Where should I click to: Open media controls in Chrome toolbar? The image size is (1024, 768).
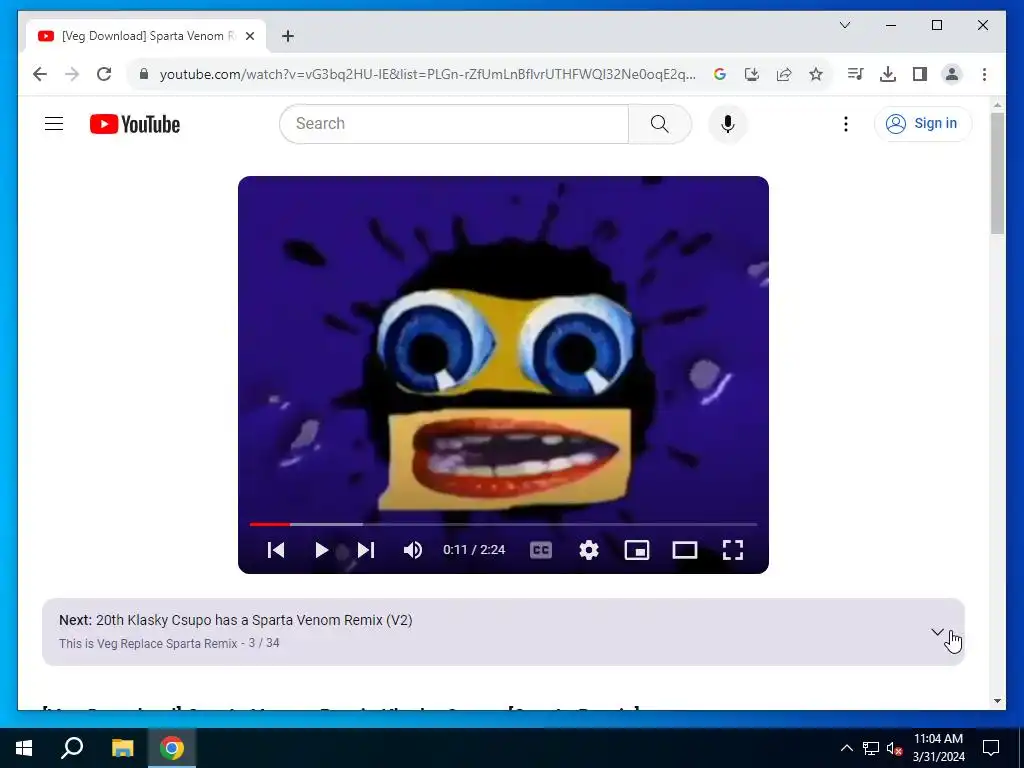coord(855,74)
